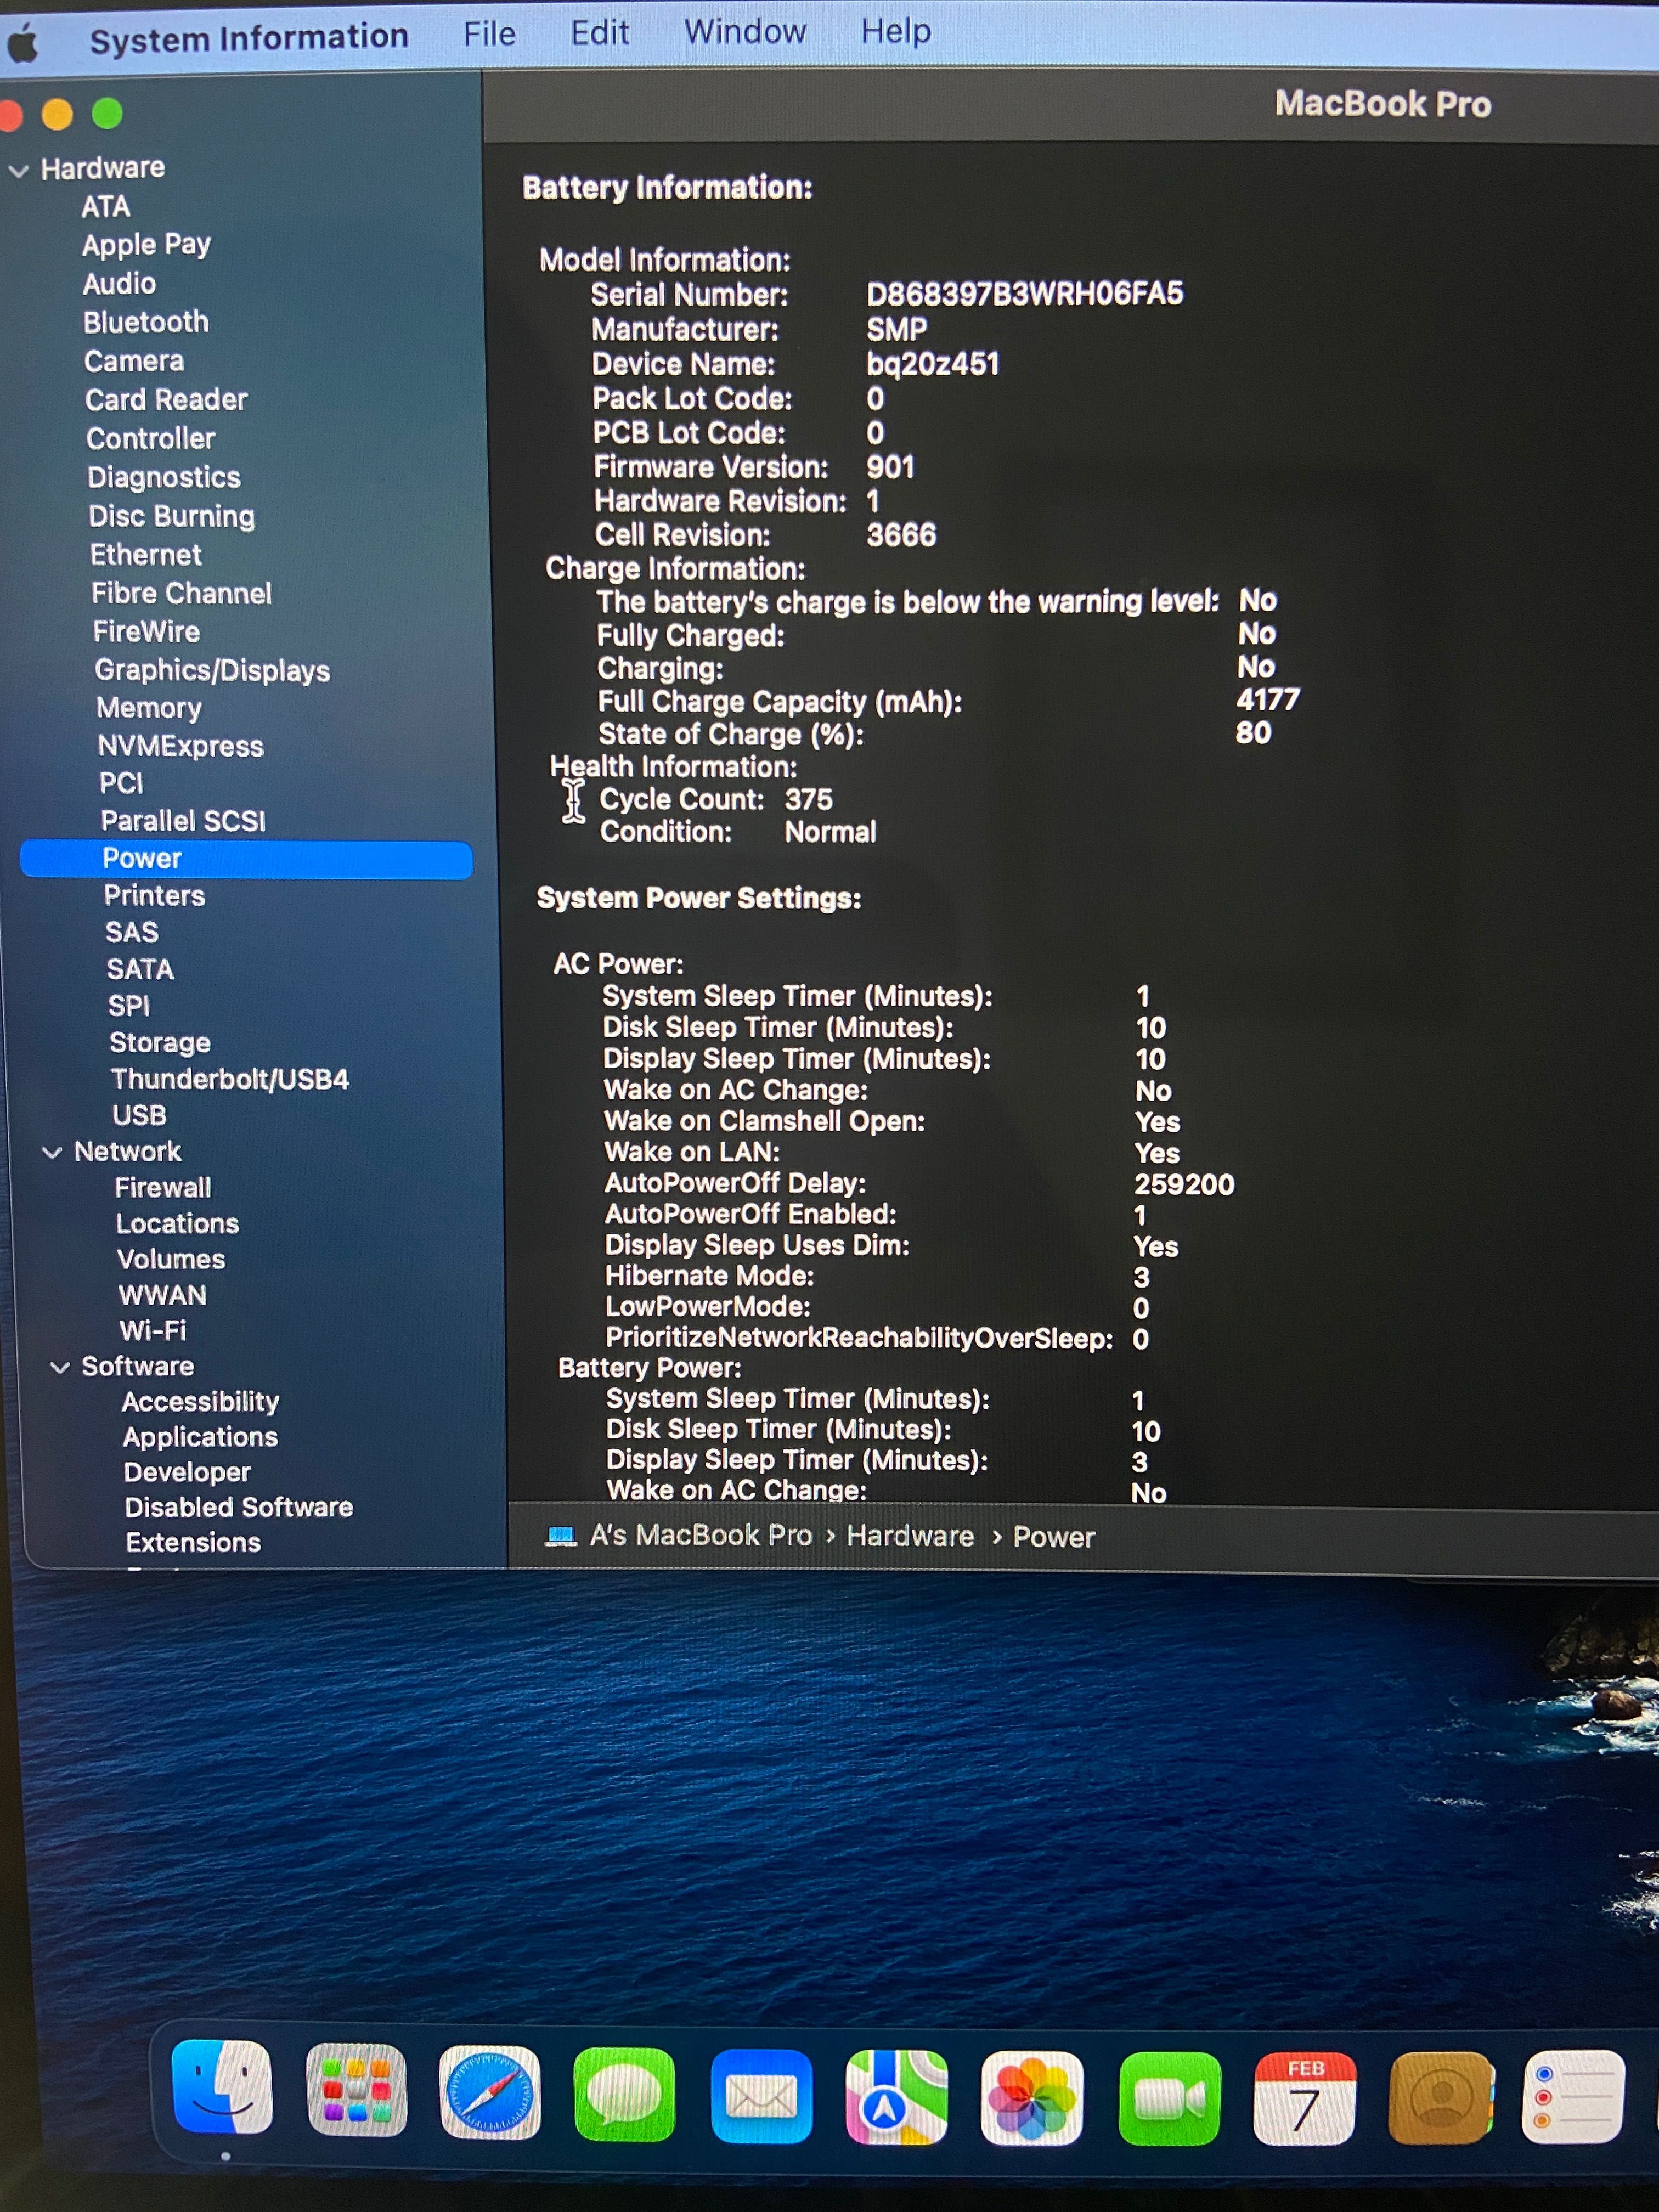Open the Help menu
This screenshot has height=2212, width=1659.
(896, 31)
